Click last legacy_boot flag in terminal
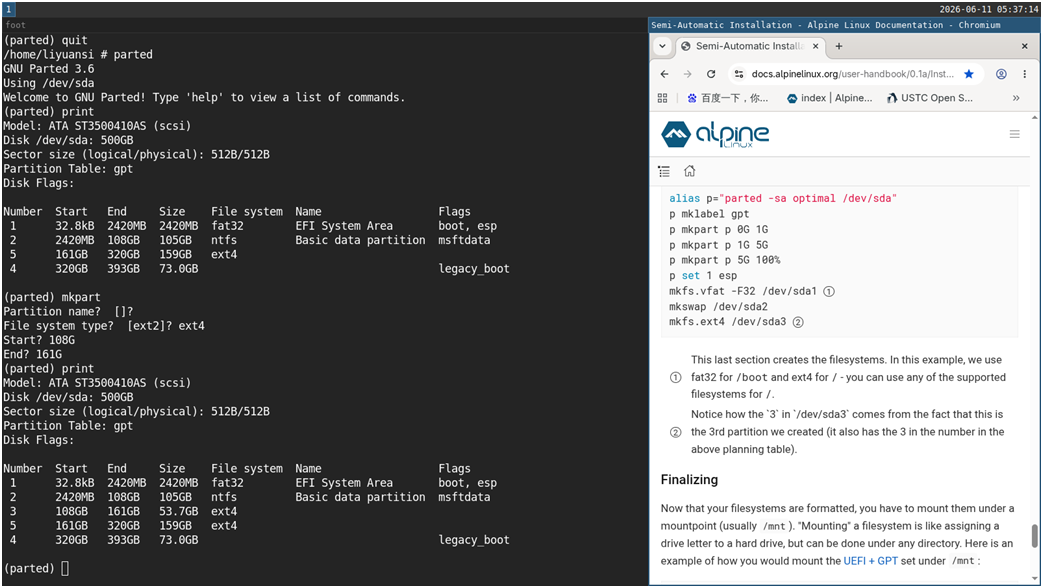1043x588 pixels. coord(474,540)
